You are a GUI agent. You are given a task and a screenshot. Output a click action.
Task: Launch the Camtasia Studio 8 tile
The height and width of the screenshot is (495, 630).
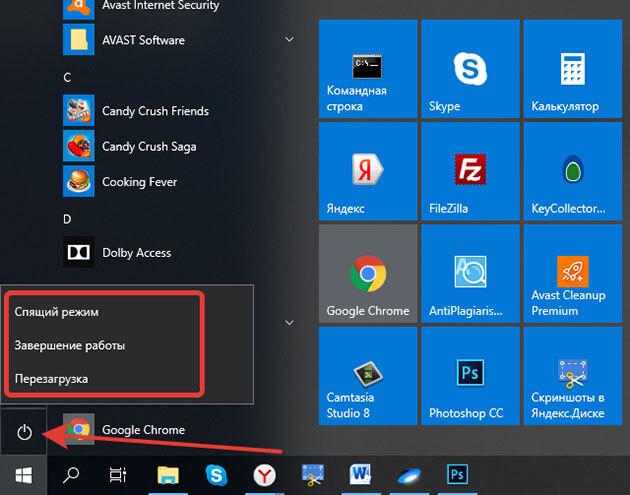(368, 376)
